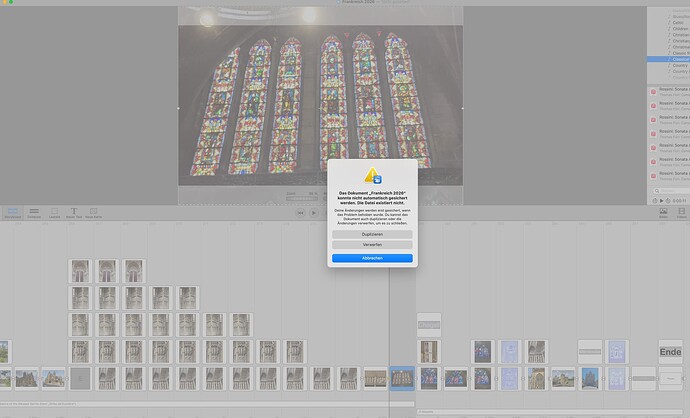The height and width of the screenshot is (418, 690).
Task: Select the Chapel title slide in storyboard
Action: point(429,325)
